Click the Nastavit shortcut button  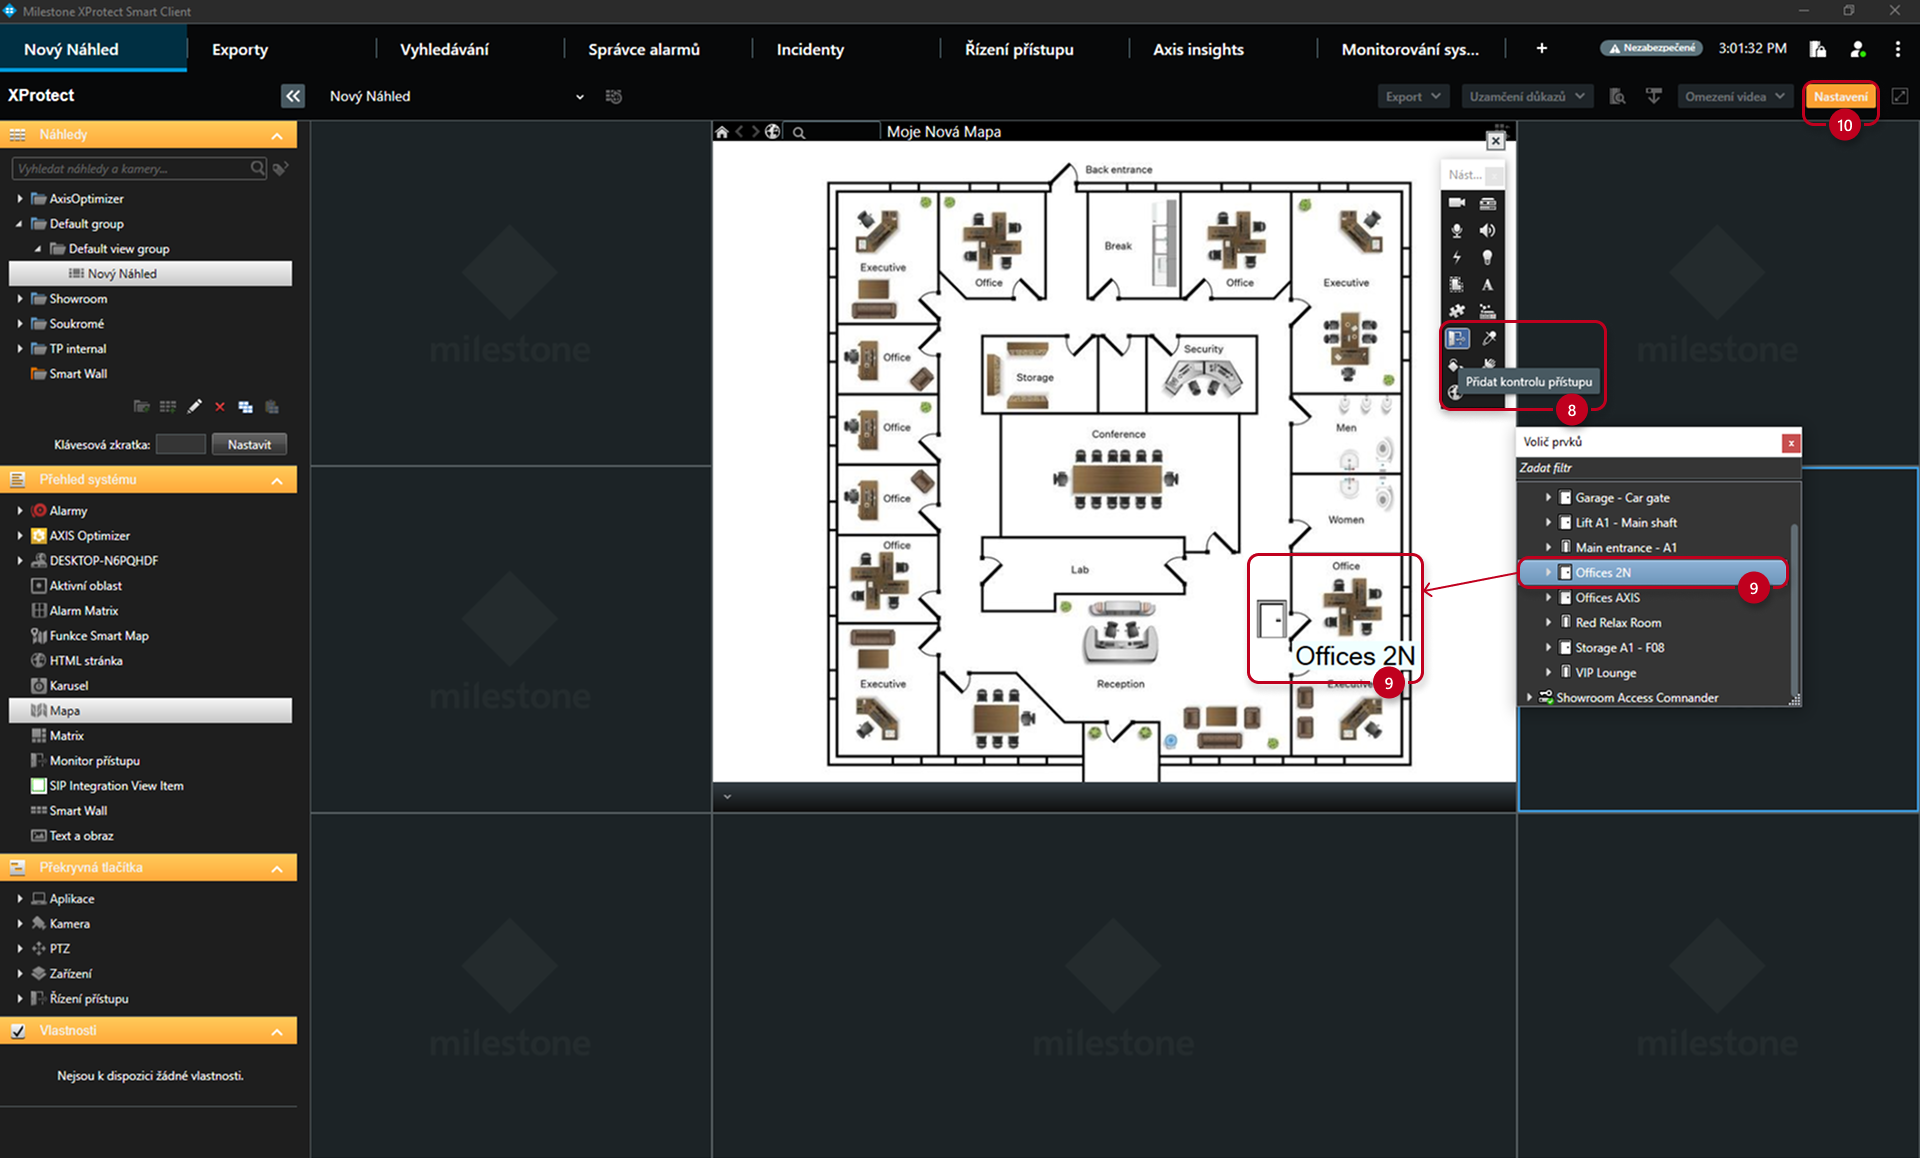[x=249, y=444]
